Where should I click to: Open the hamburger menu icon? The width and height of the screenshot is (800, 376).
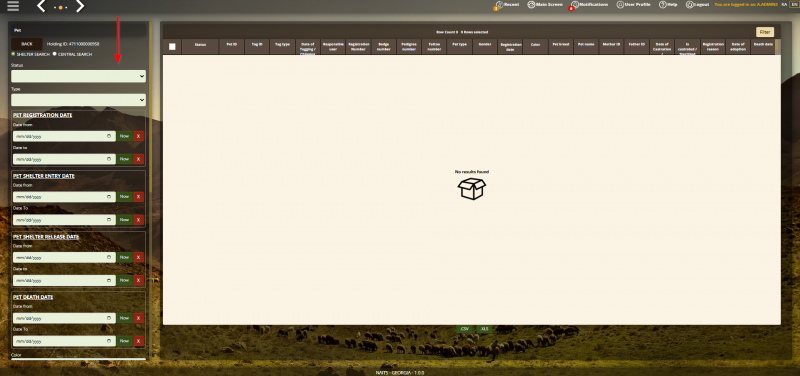click(13, 6)
